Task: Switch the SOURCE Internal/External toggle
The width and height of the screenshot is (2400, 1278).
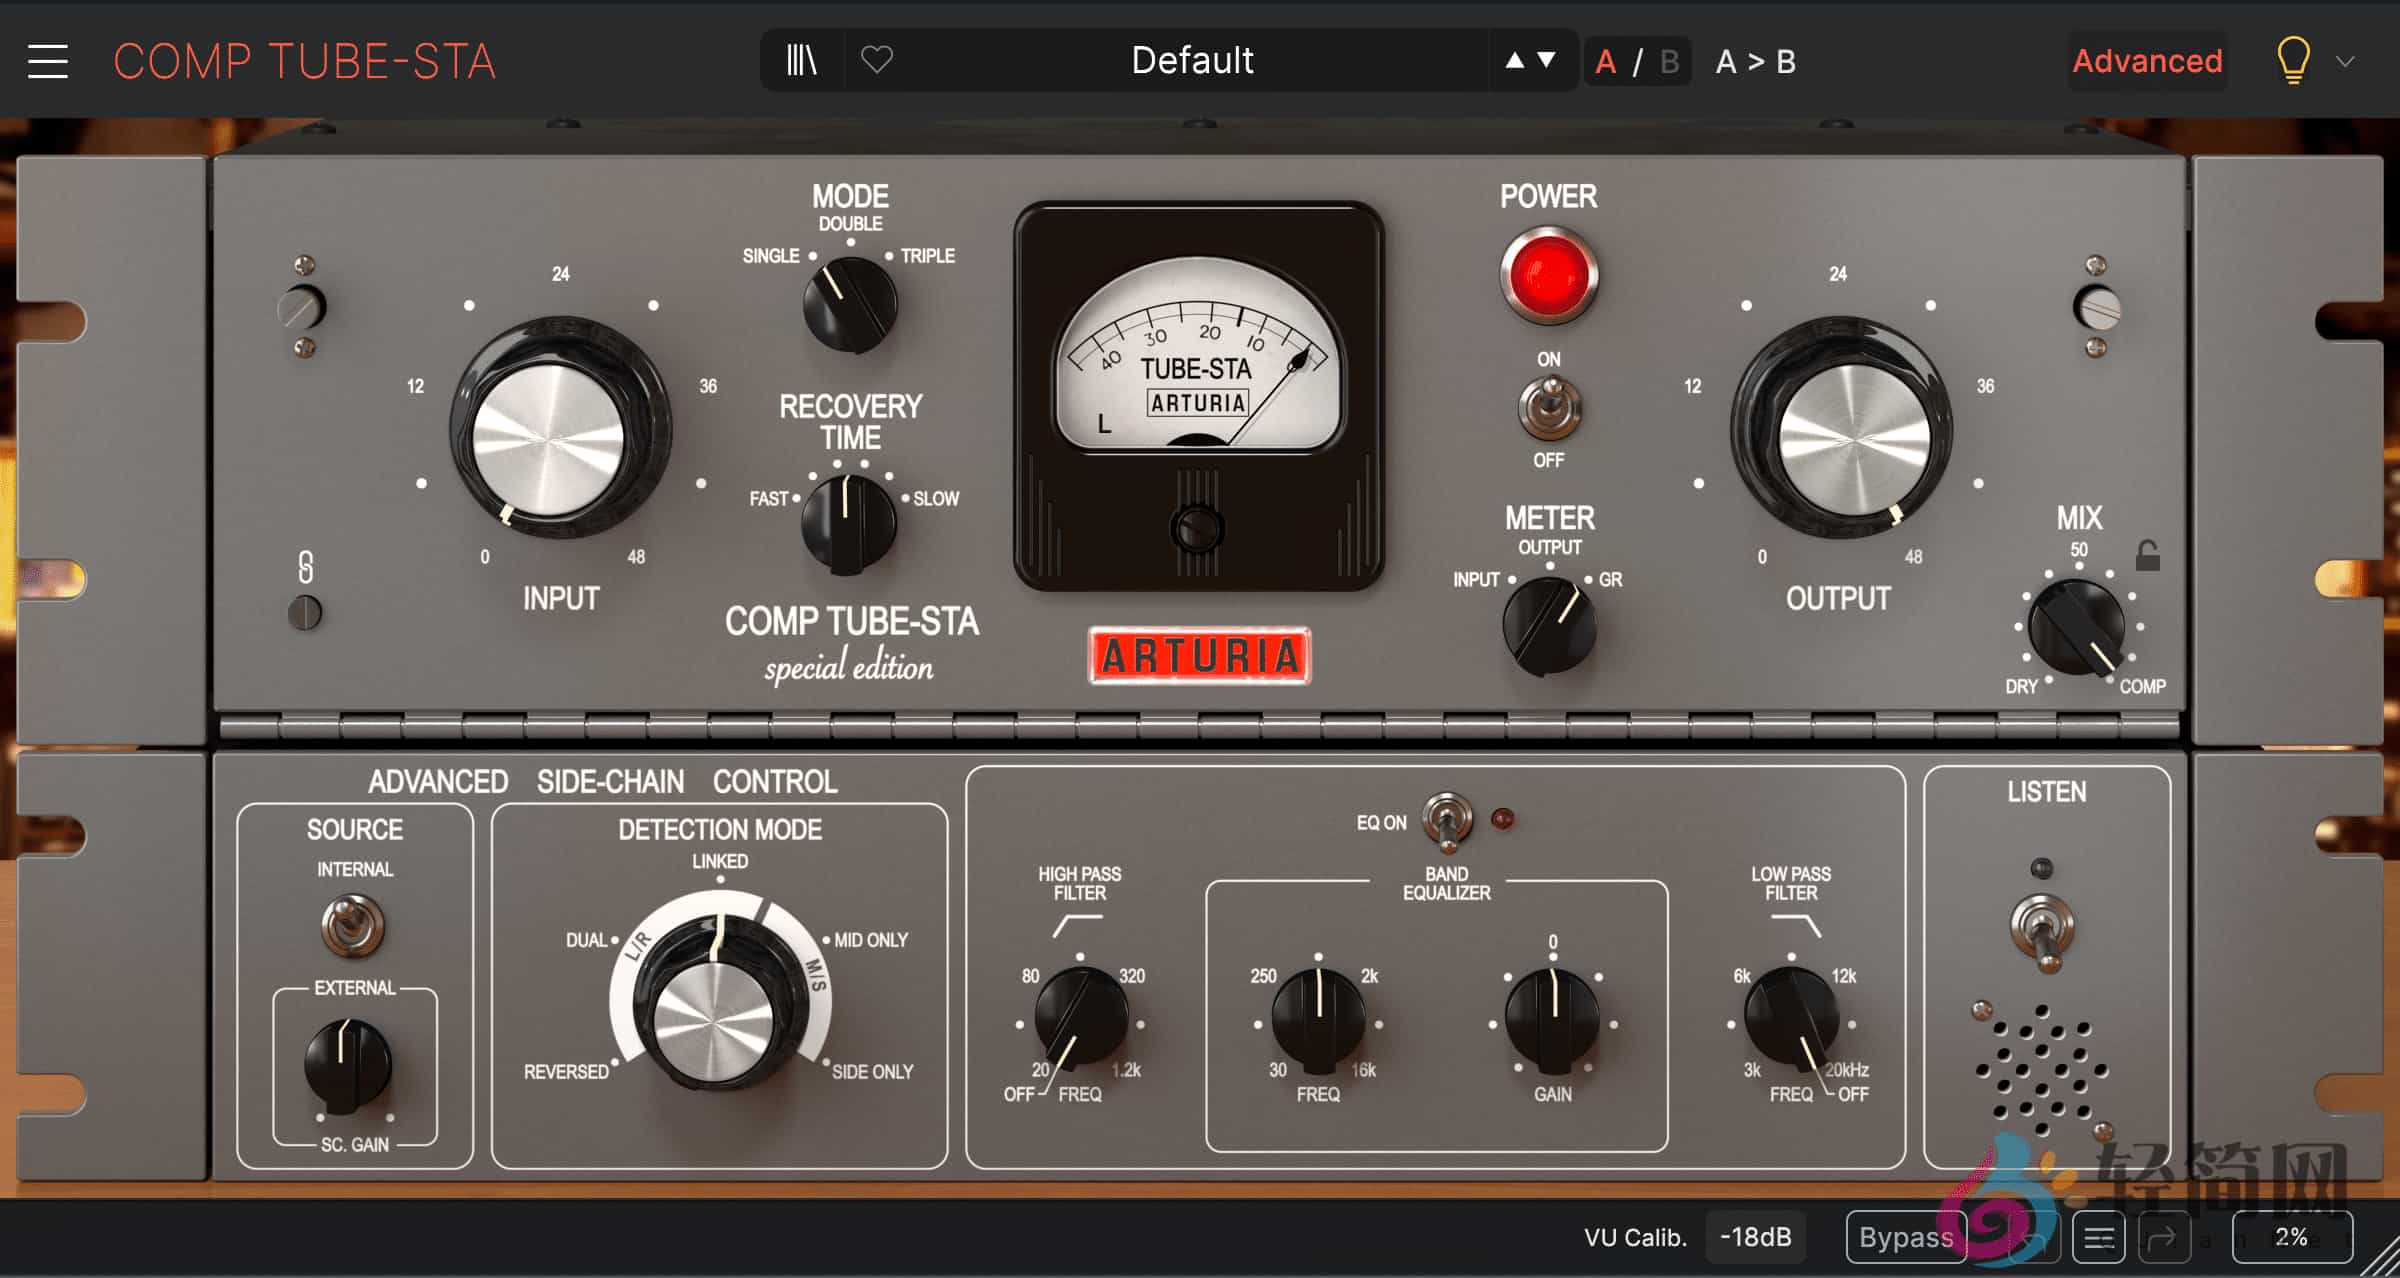Action: click(x=352, y=924)
